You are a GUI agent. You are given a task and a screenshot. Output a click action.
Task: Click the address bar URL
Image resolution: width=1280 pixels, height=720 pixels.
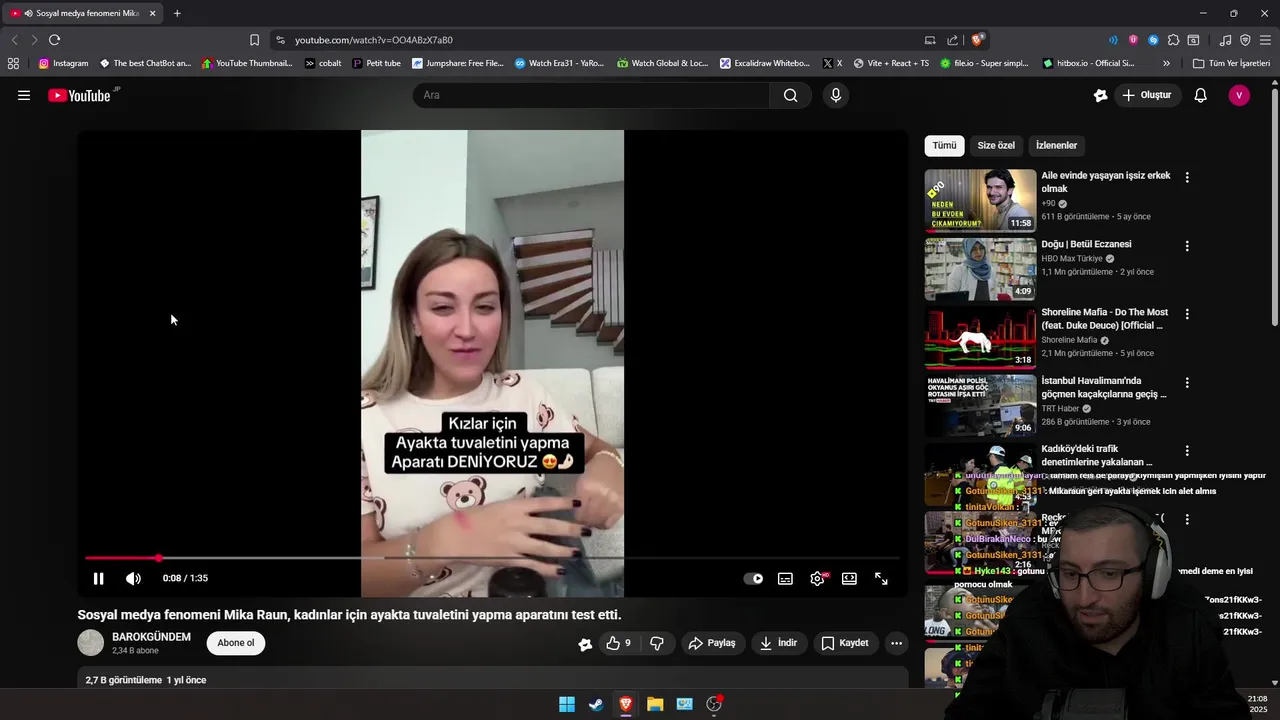374,40
